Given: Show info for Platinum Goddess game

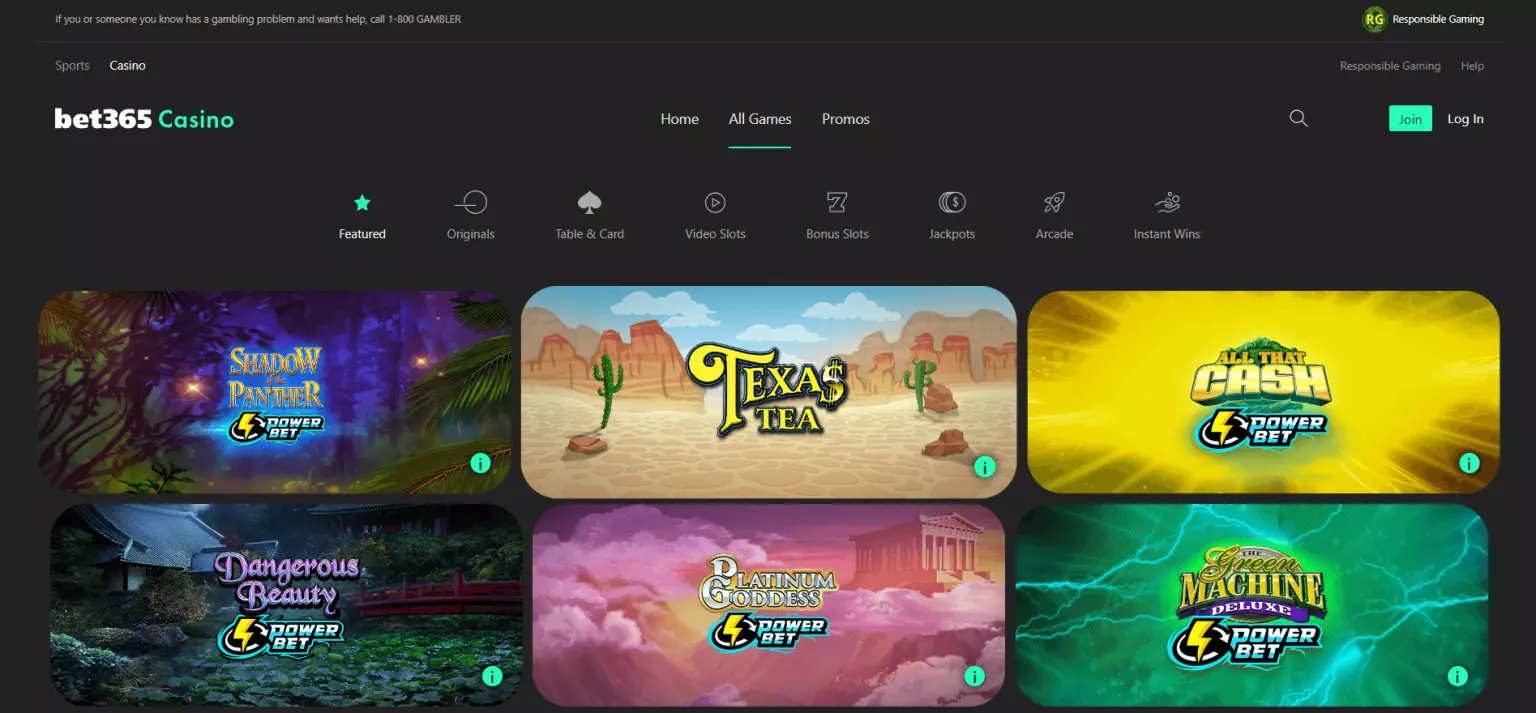Looking at the screenshot, I should (x=974, y=676).
